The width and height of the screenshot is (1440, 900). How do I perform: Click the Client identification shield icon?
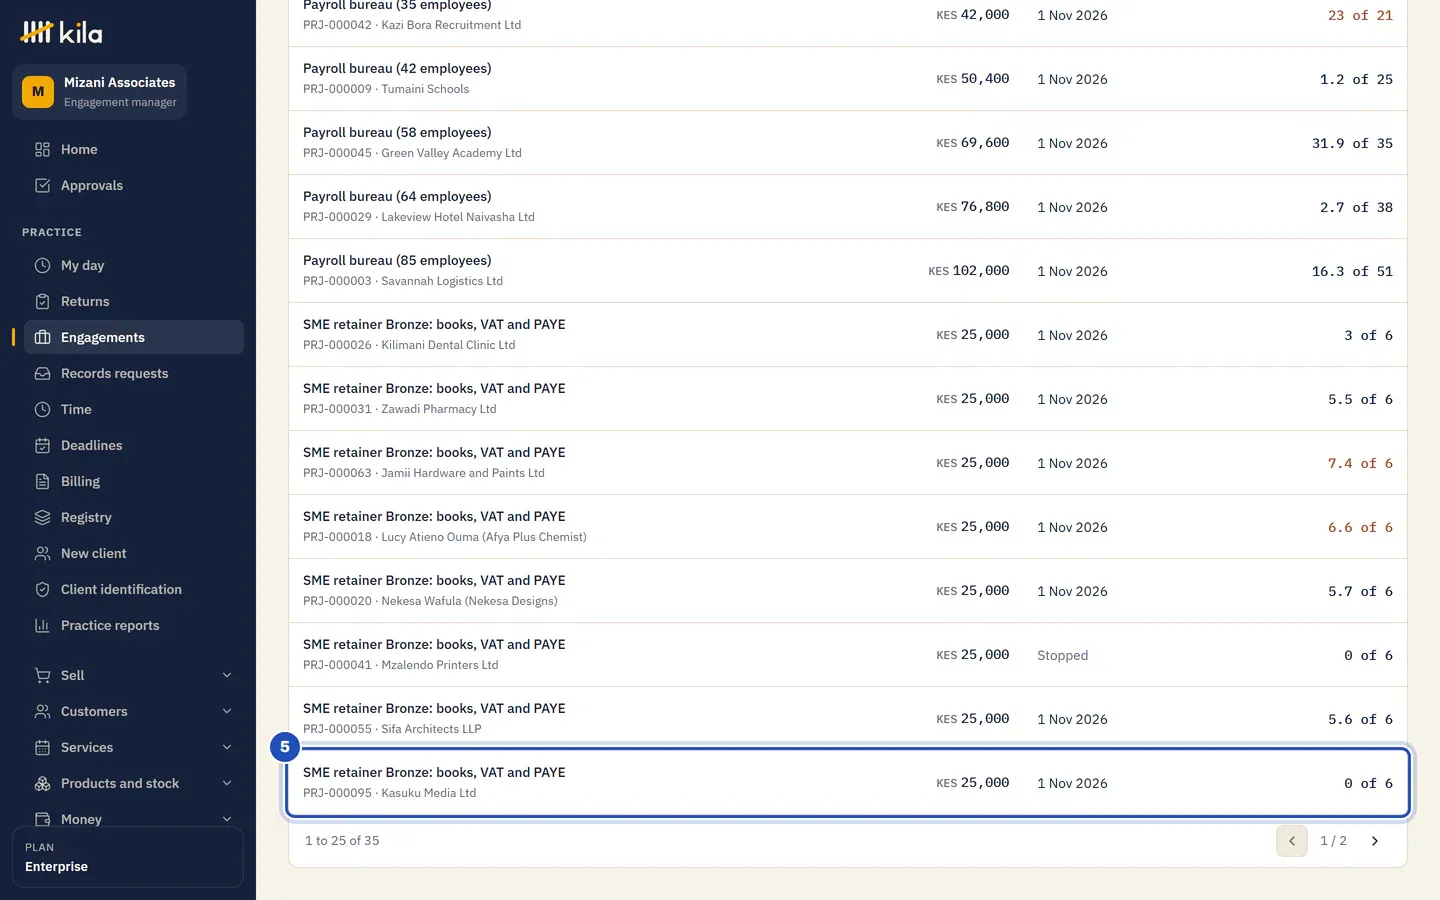click(42, 590)
